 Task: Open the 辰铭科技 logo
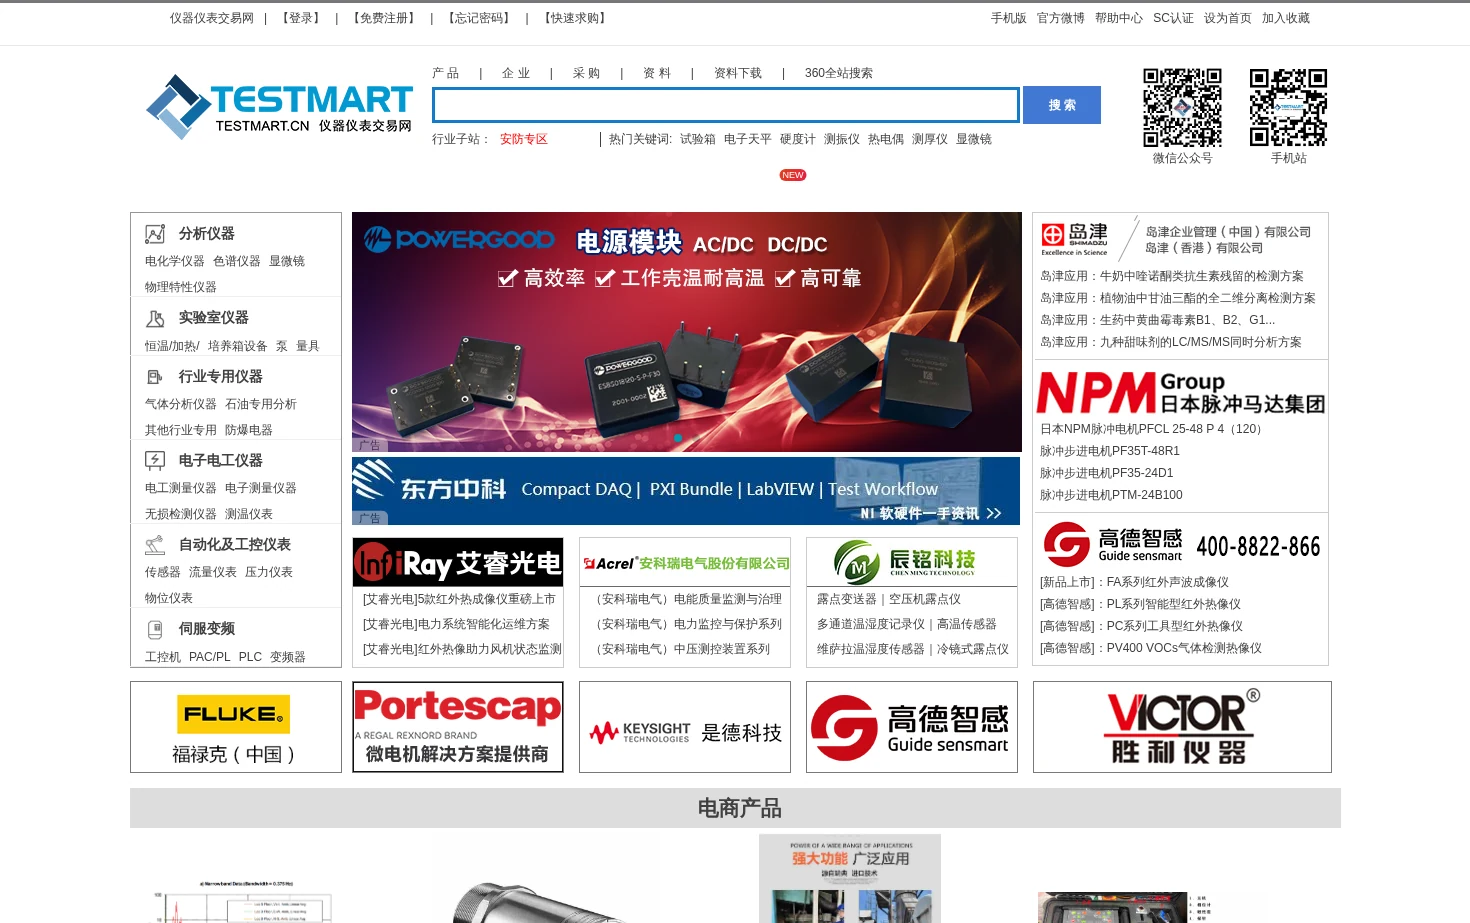(x=912, y=562)
